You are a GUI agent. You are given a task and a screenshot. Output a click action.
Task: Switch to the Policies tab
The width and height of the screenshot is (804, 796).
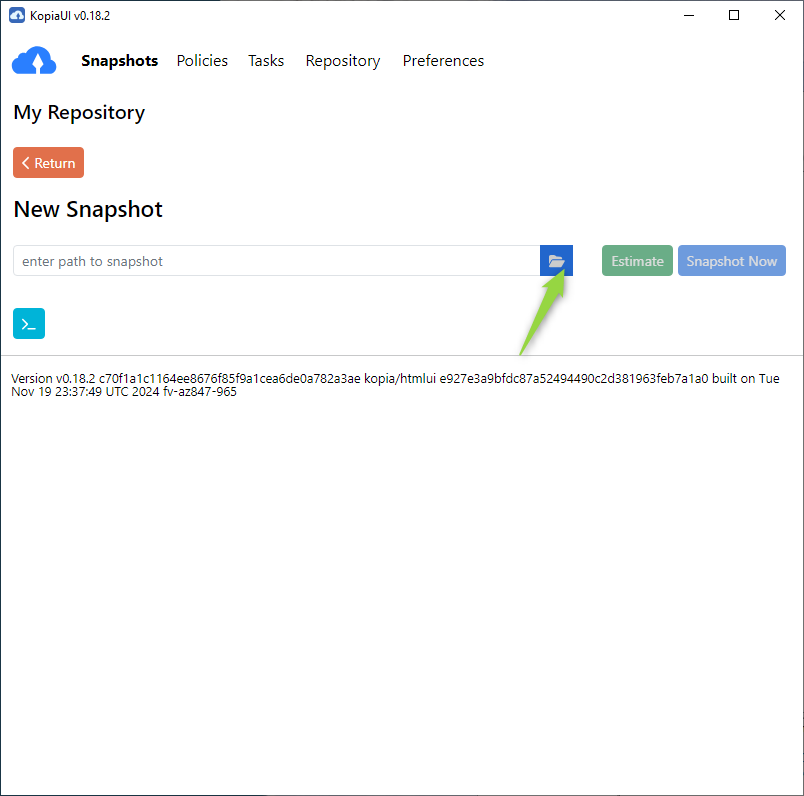pyautogui.click(x=202, y=61)
